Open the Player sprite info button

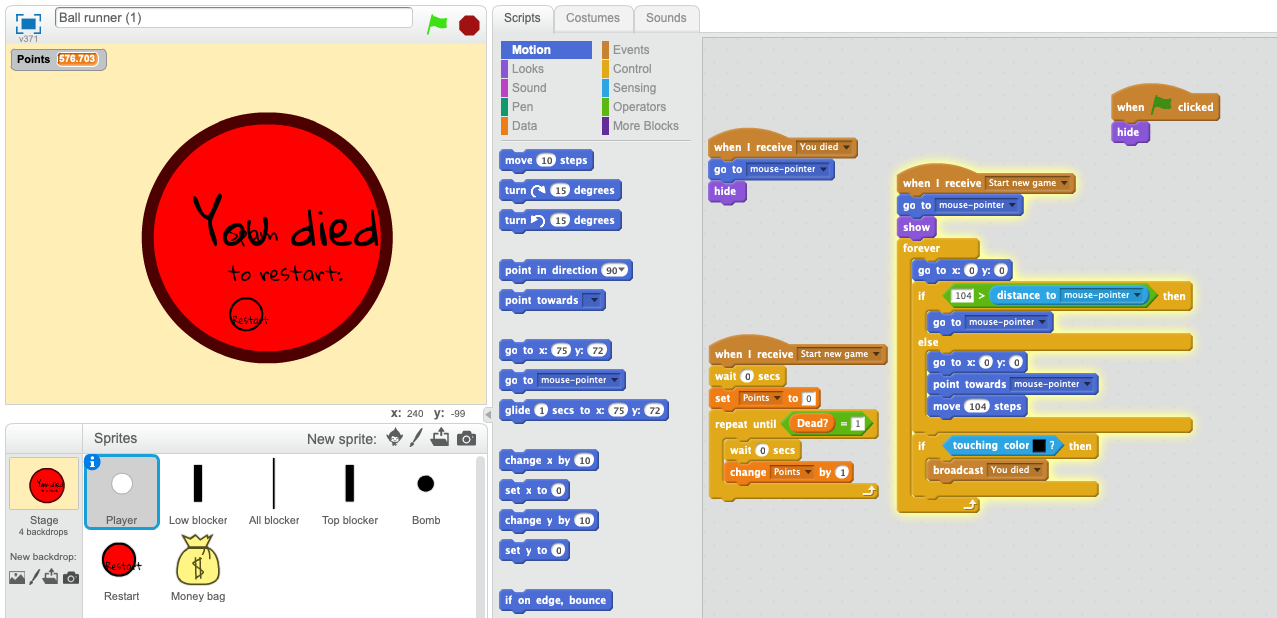click(x=93, y=462)
